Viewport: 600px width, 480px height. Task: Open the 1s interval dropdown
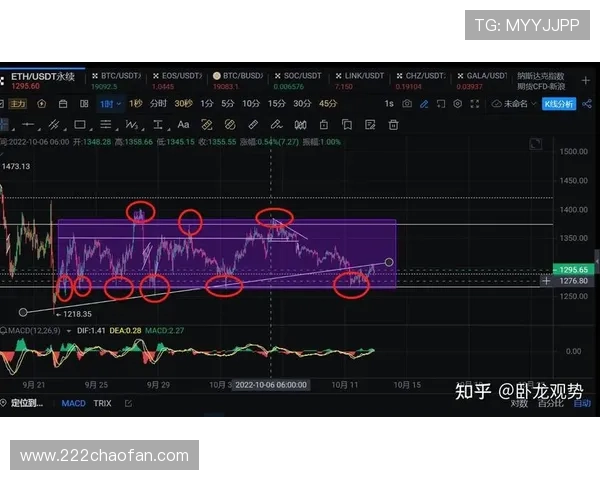click(x=390, y=103)
